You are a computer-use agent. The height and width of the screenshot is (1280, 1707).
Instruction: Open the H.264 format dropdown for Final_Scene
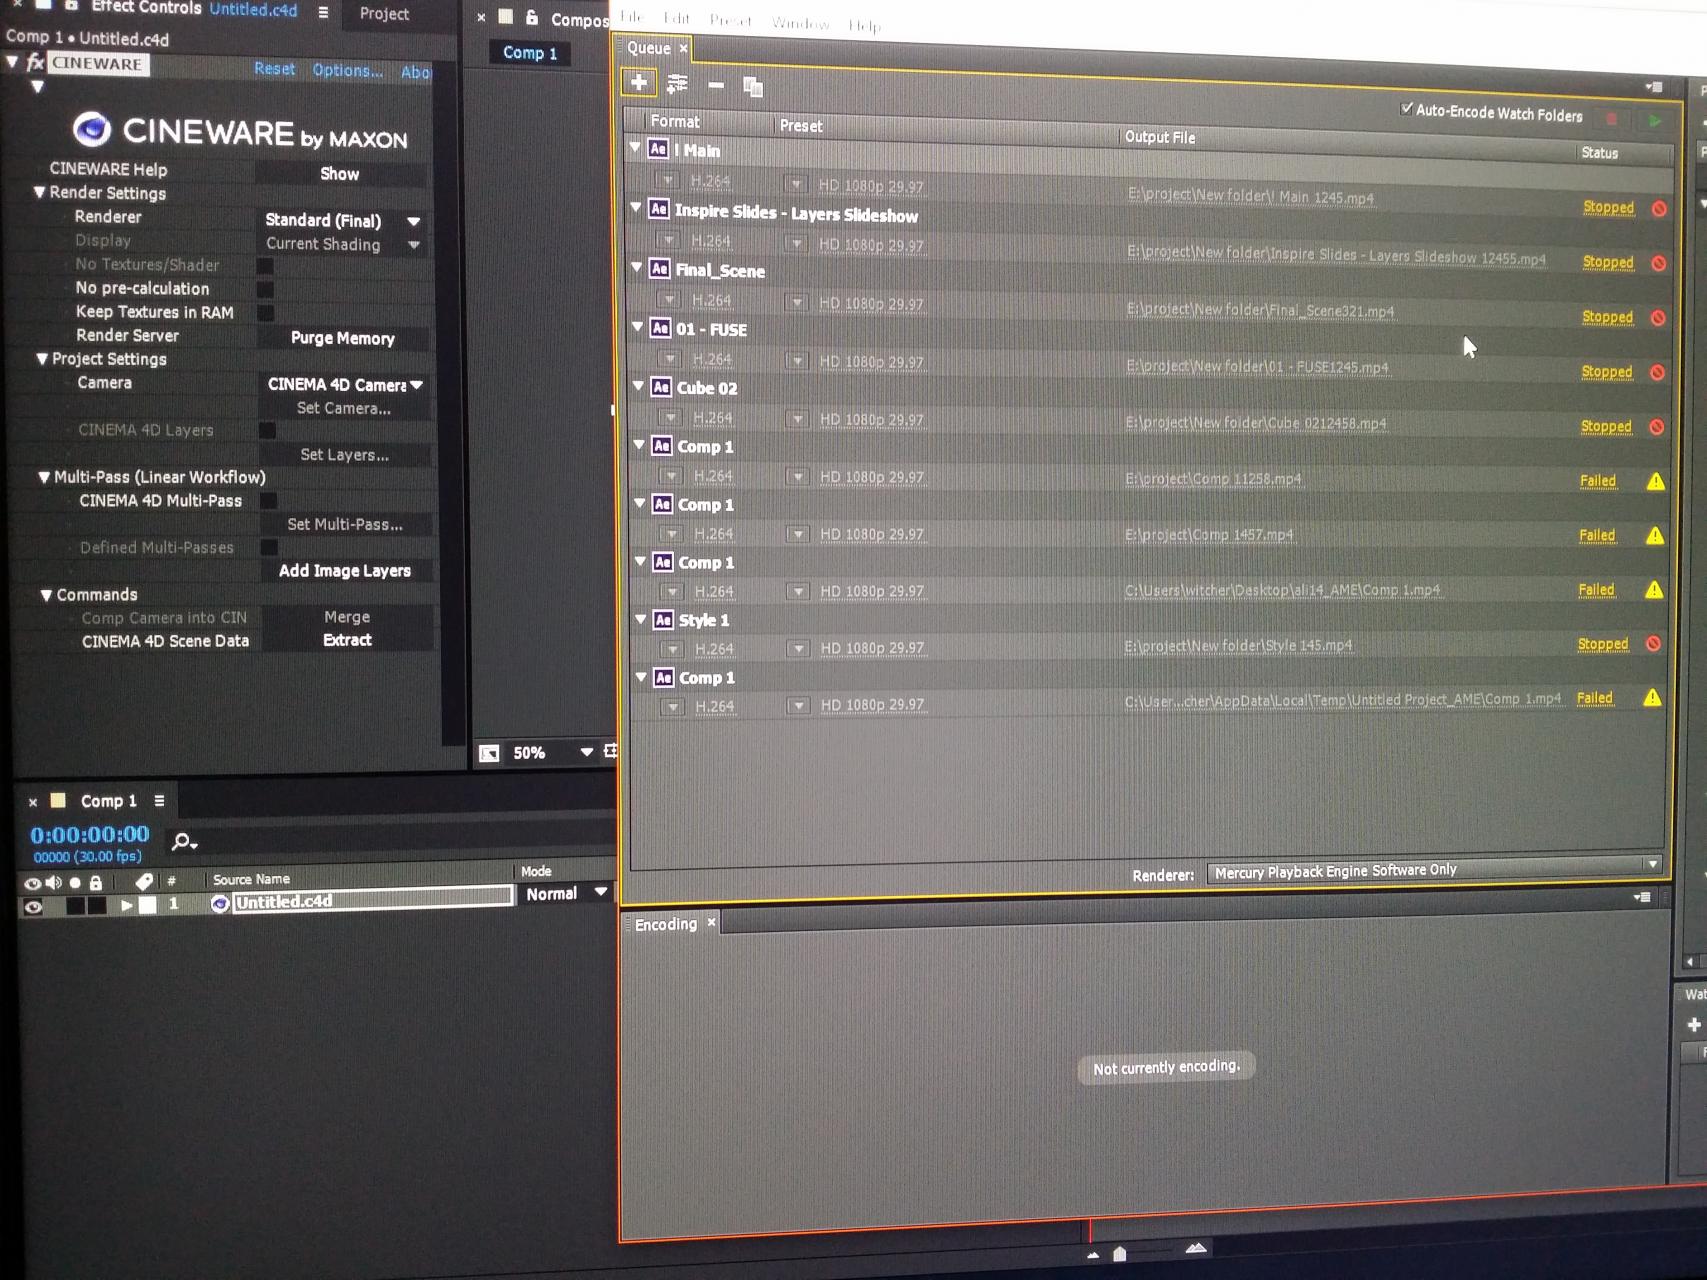[x=670, y=299]
